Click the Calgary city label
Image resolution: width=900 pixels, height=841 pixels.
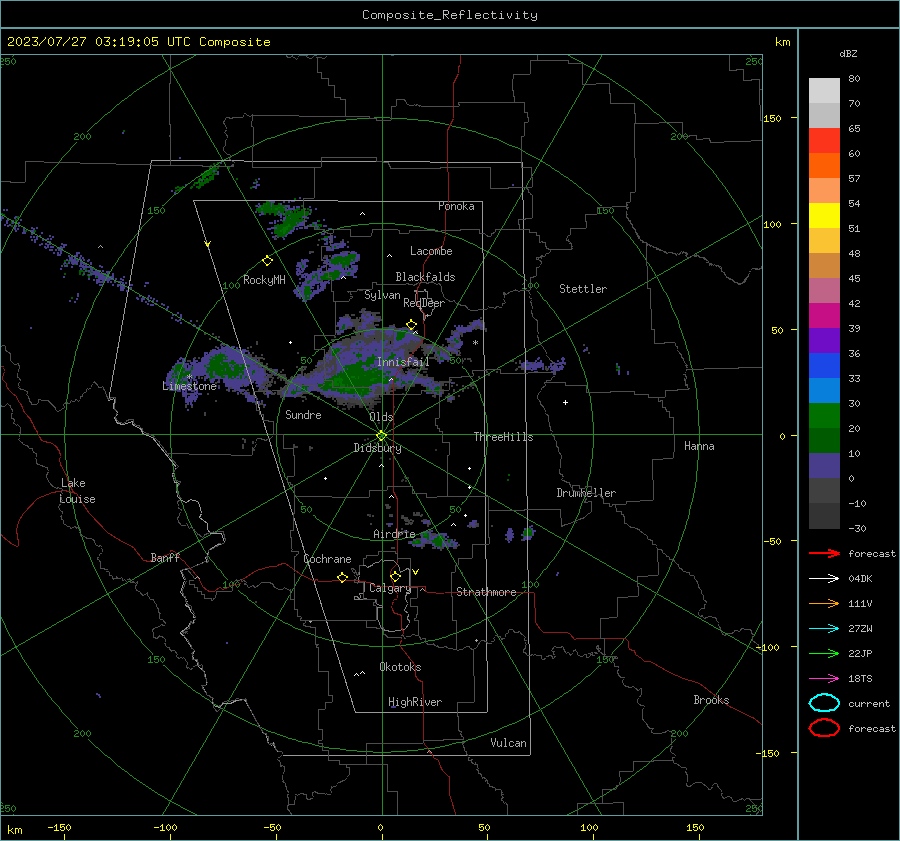coord(390,588)
